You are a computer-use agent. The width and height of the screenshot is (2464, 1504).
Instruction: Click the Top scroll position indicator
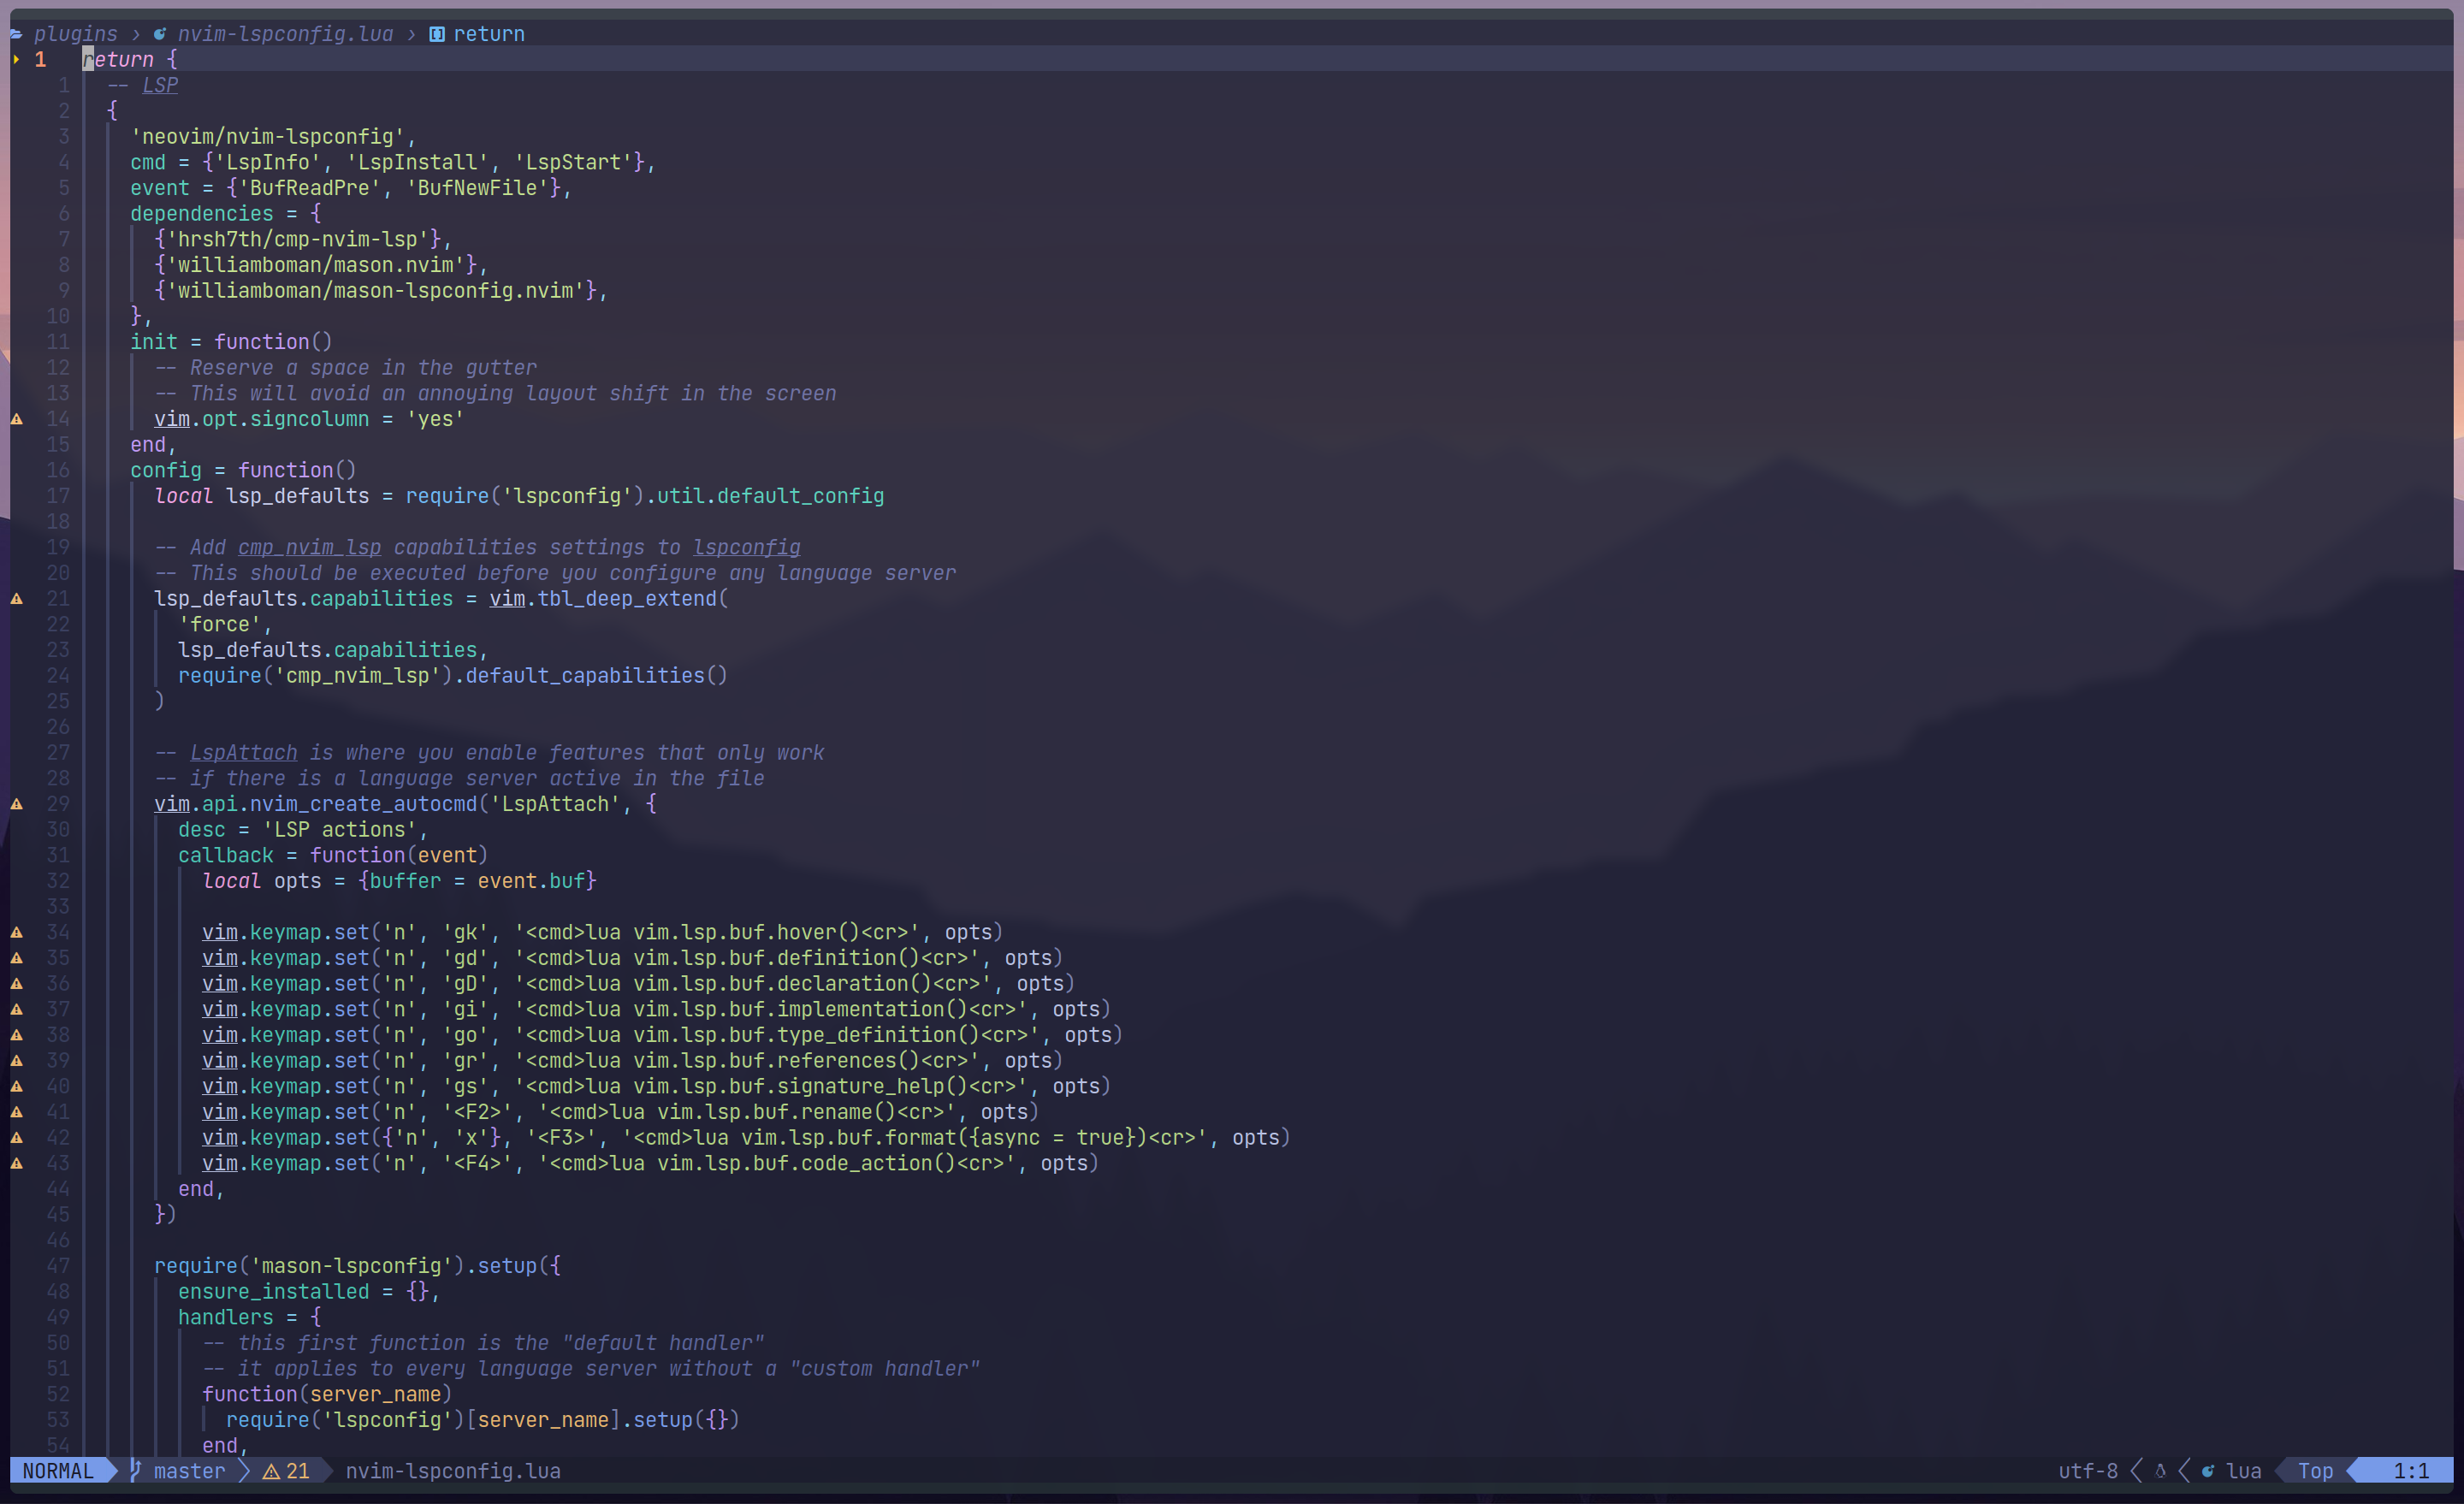pyautogui.click(x=2316, y=1471)
